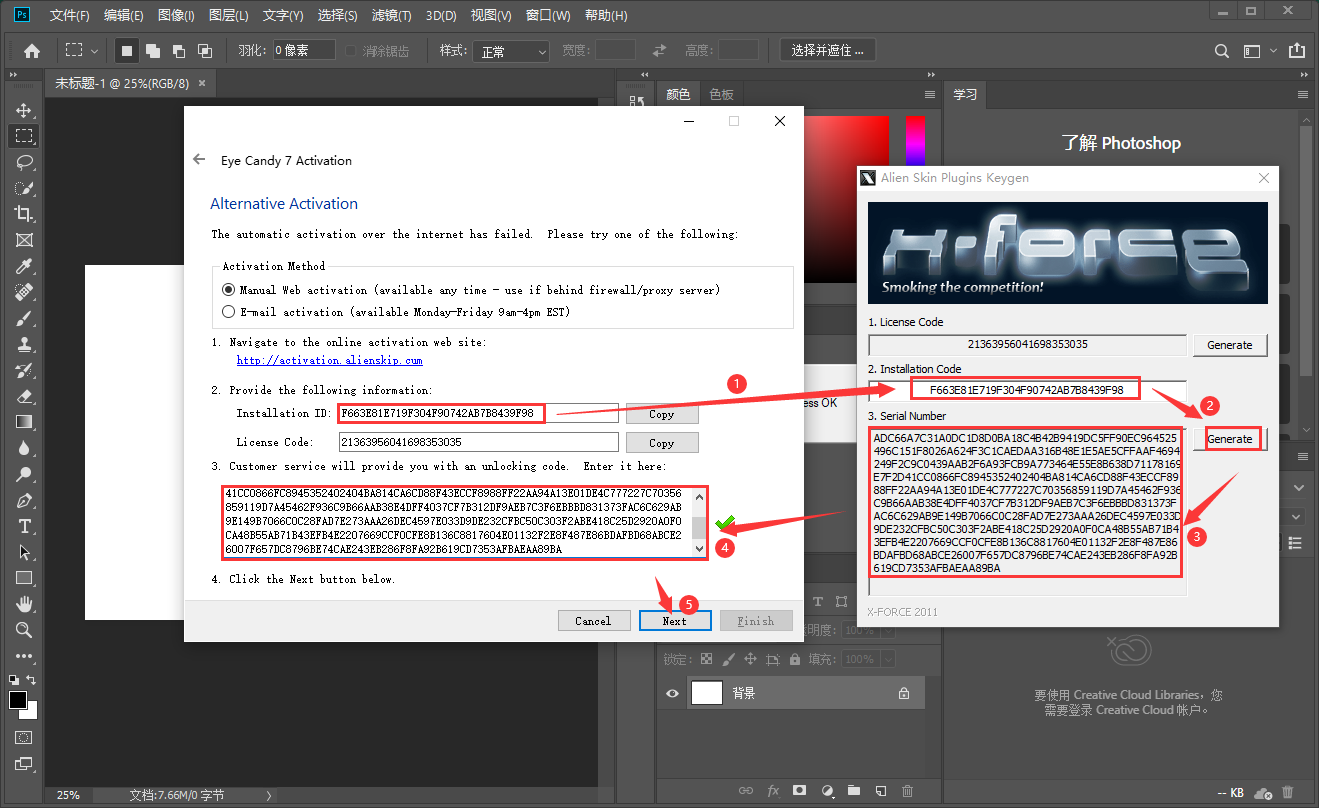Open the 图像(I) menu
The height and width of the screenshot is (808, 1319).
pyautogui.click(x=176, y=16)
